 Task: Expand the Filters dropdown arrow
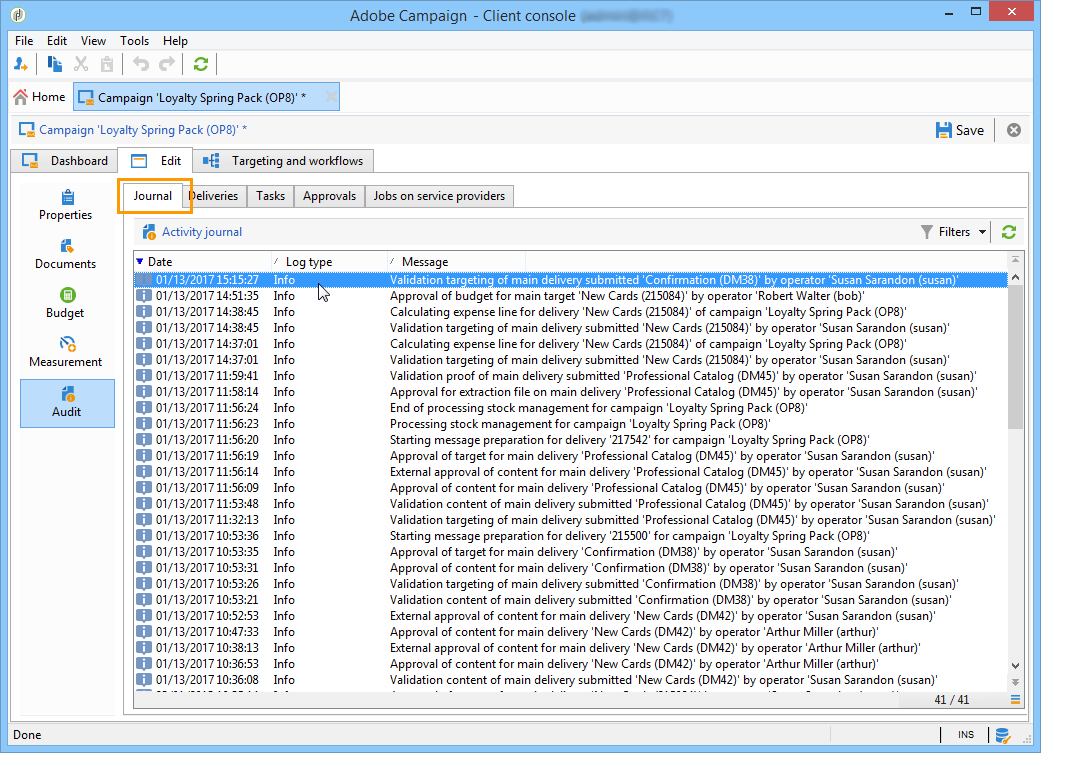[982, 232]
